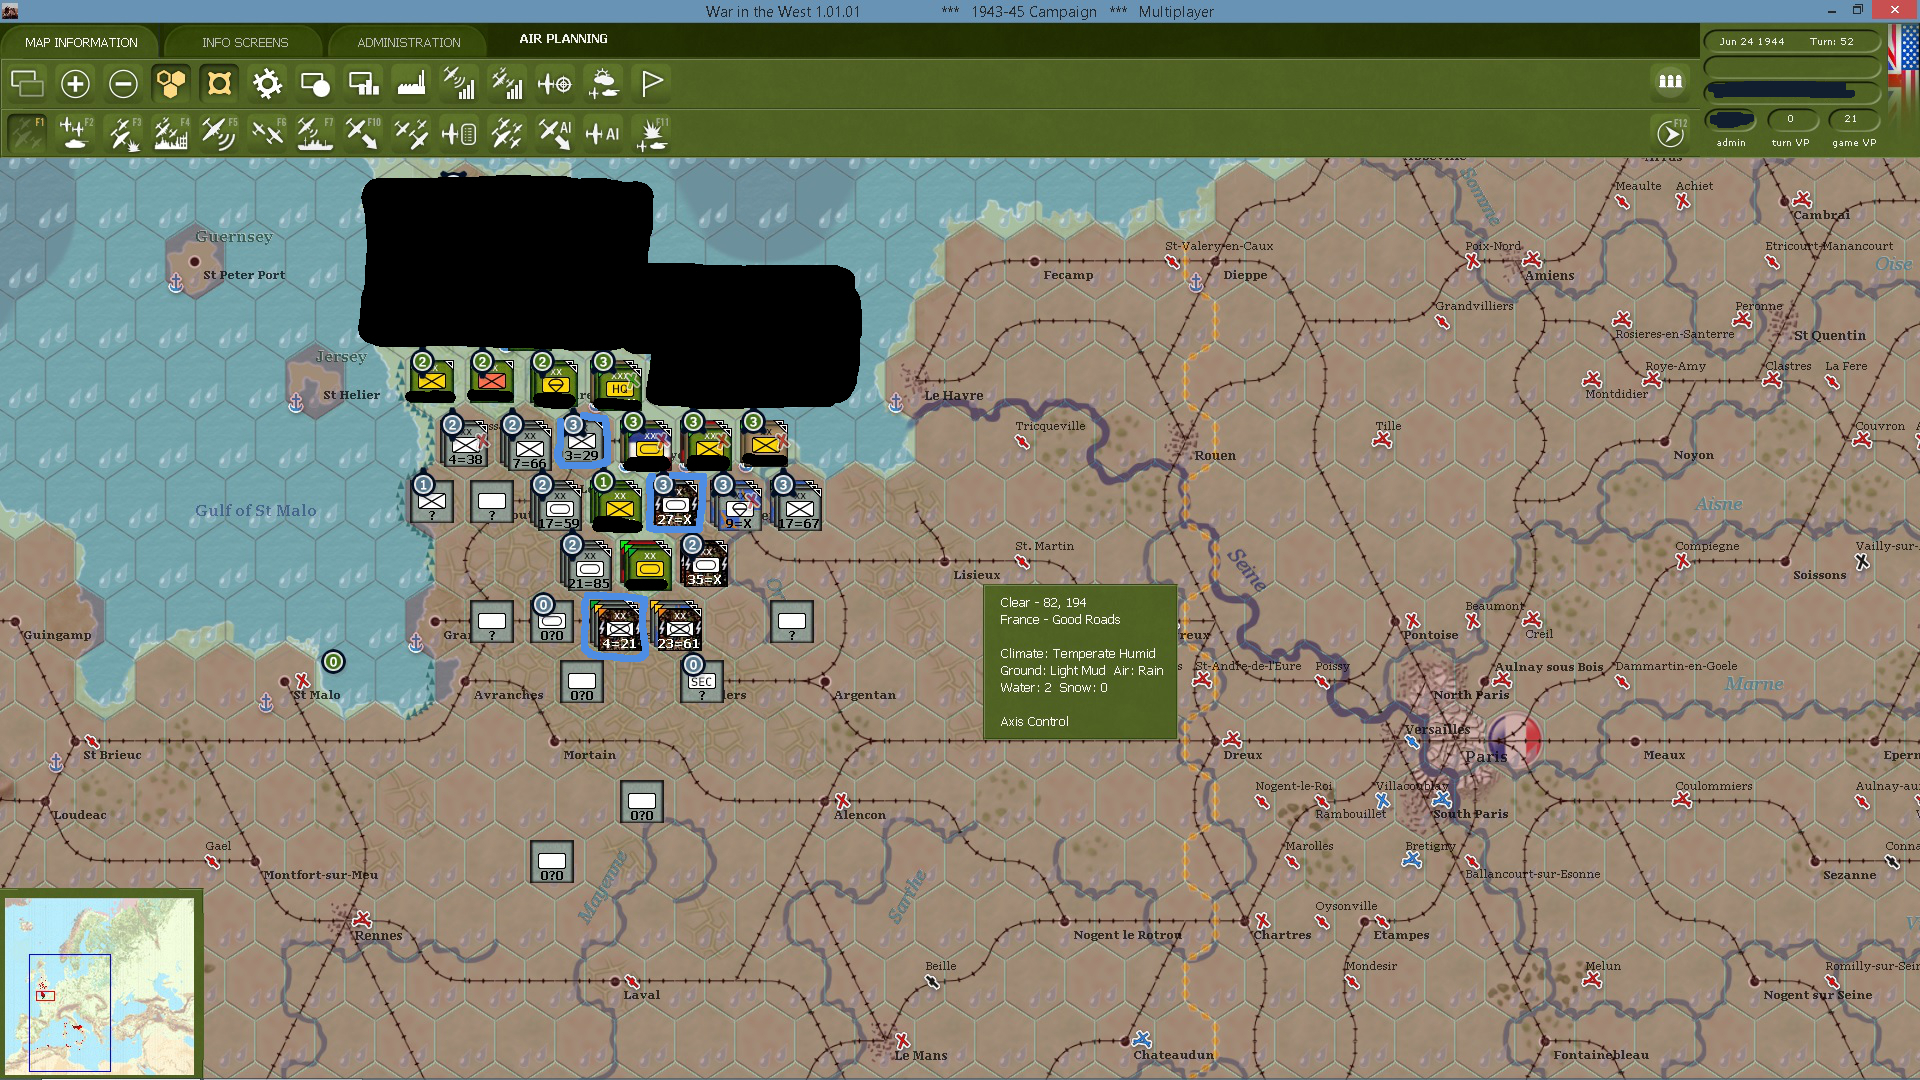The height and width of the screenshot is (1080, 1920).
Task: Show the weather icon with plane and tank
Action: [x=603, y=84]
